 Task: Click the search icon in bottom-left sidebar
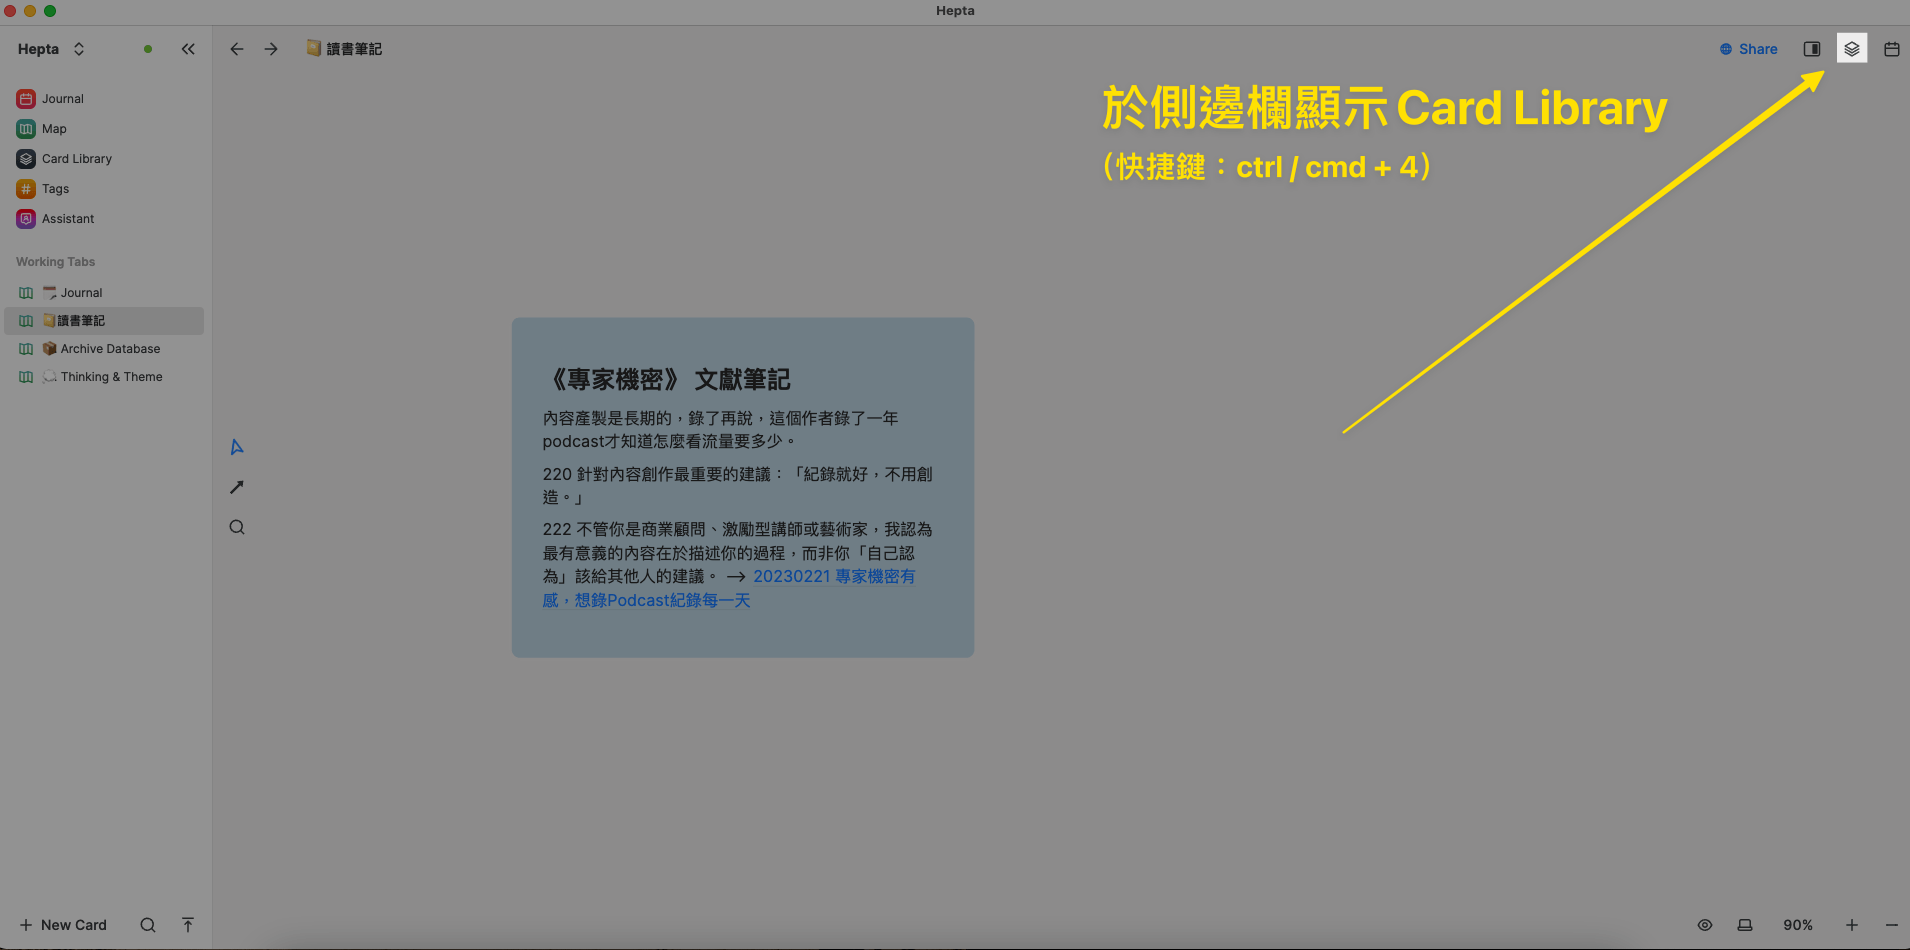point(148,925)
